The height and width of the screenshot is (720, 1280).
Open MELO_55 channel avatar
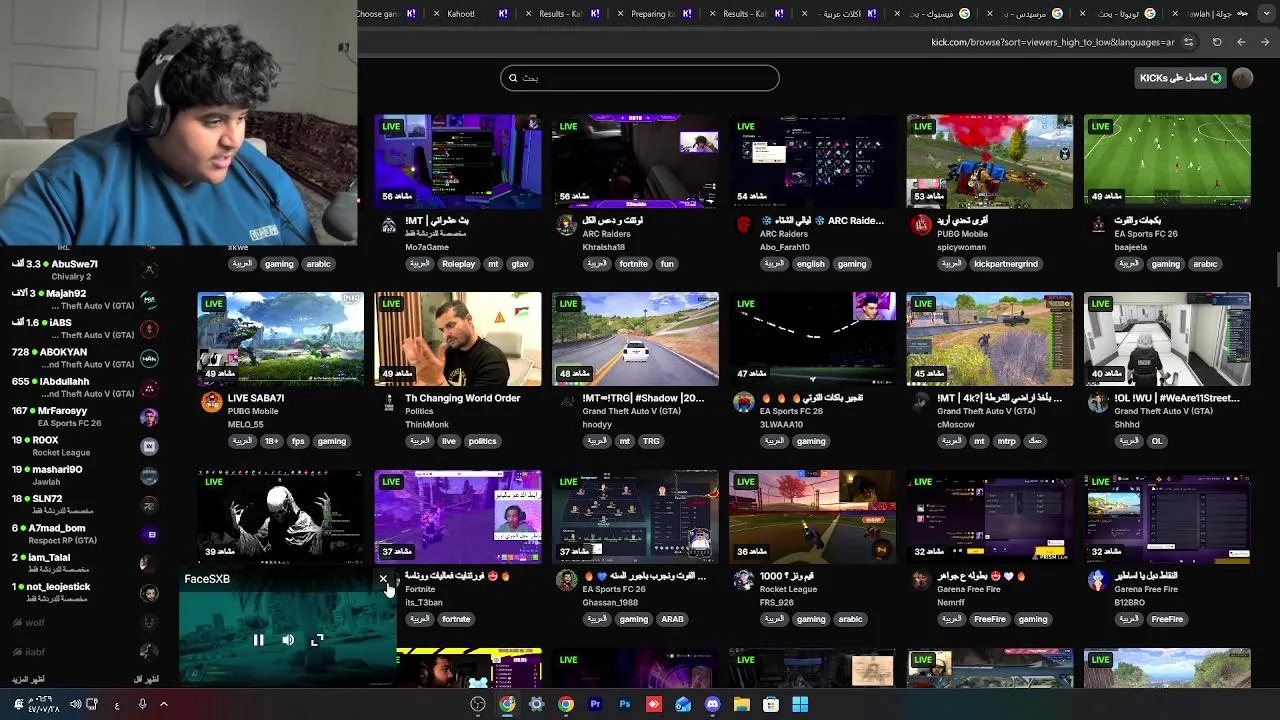[211, 402]
